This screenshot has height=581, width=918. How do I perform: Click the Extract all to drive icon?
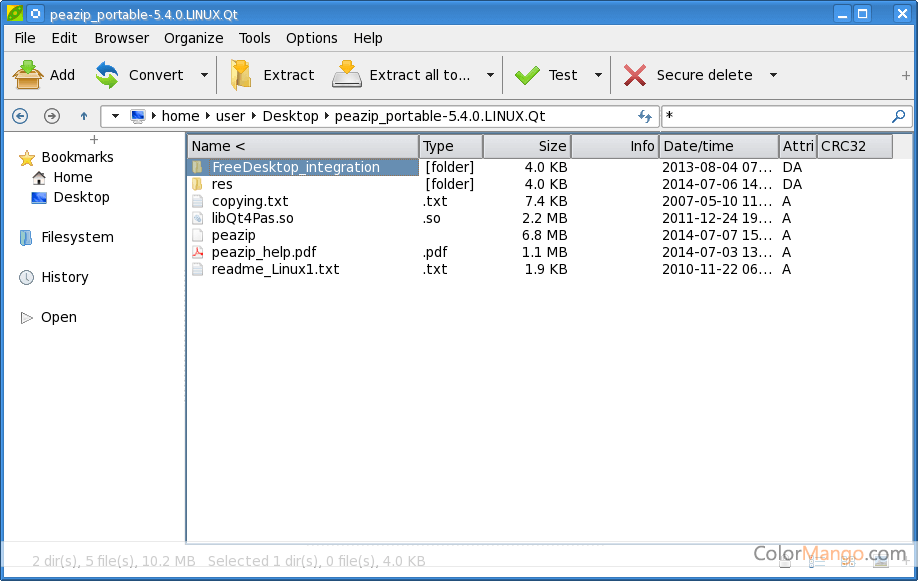tap(347, 74)
